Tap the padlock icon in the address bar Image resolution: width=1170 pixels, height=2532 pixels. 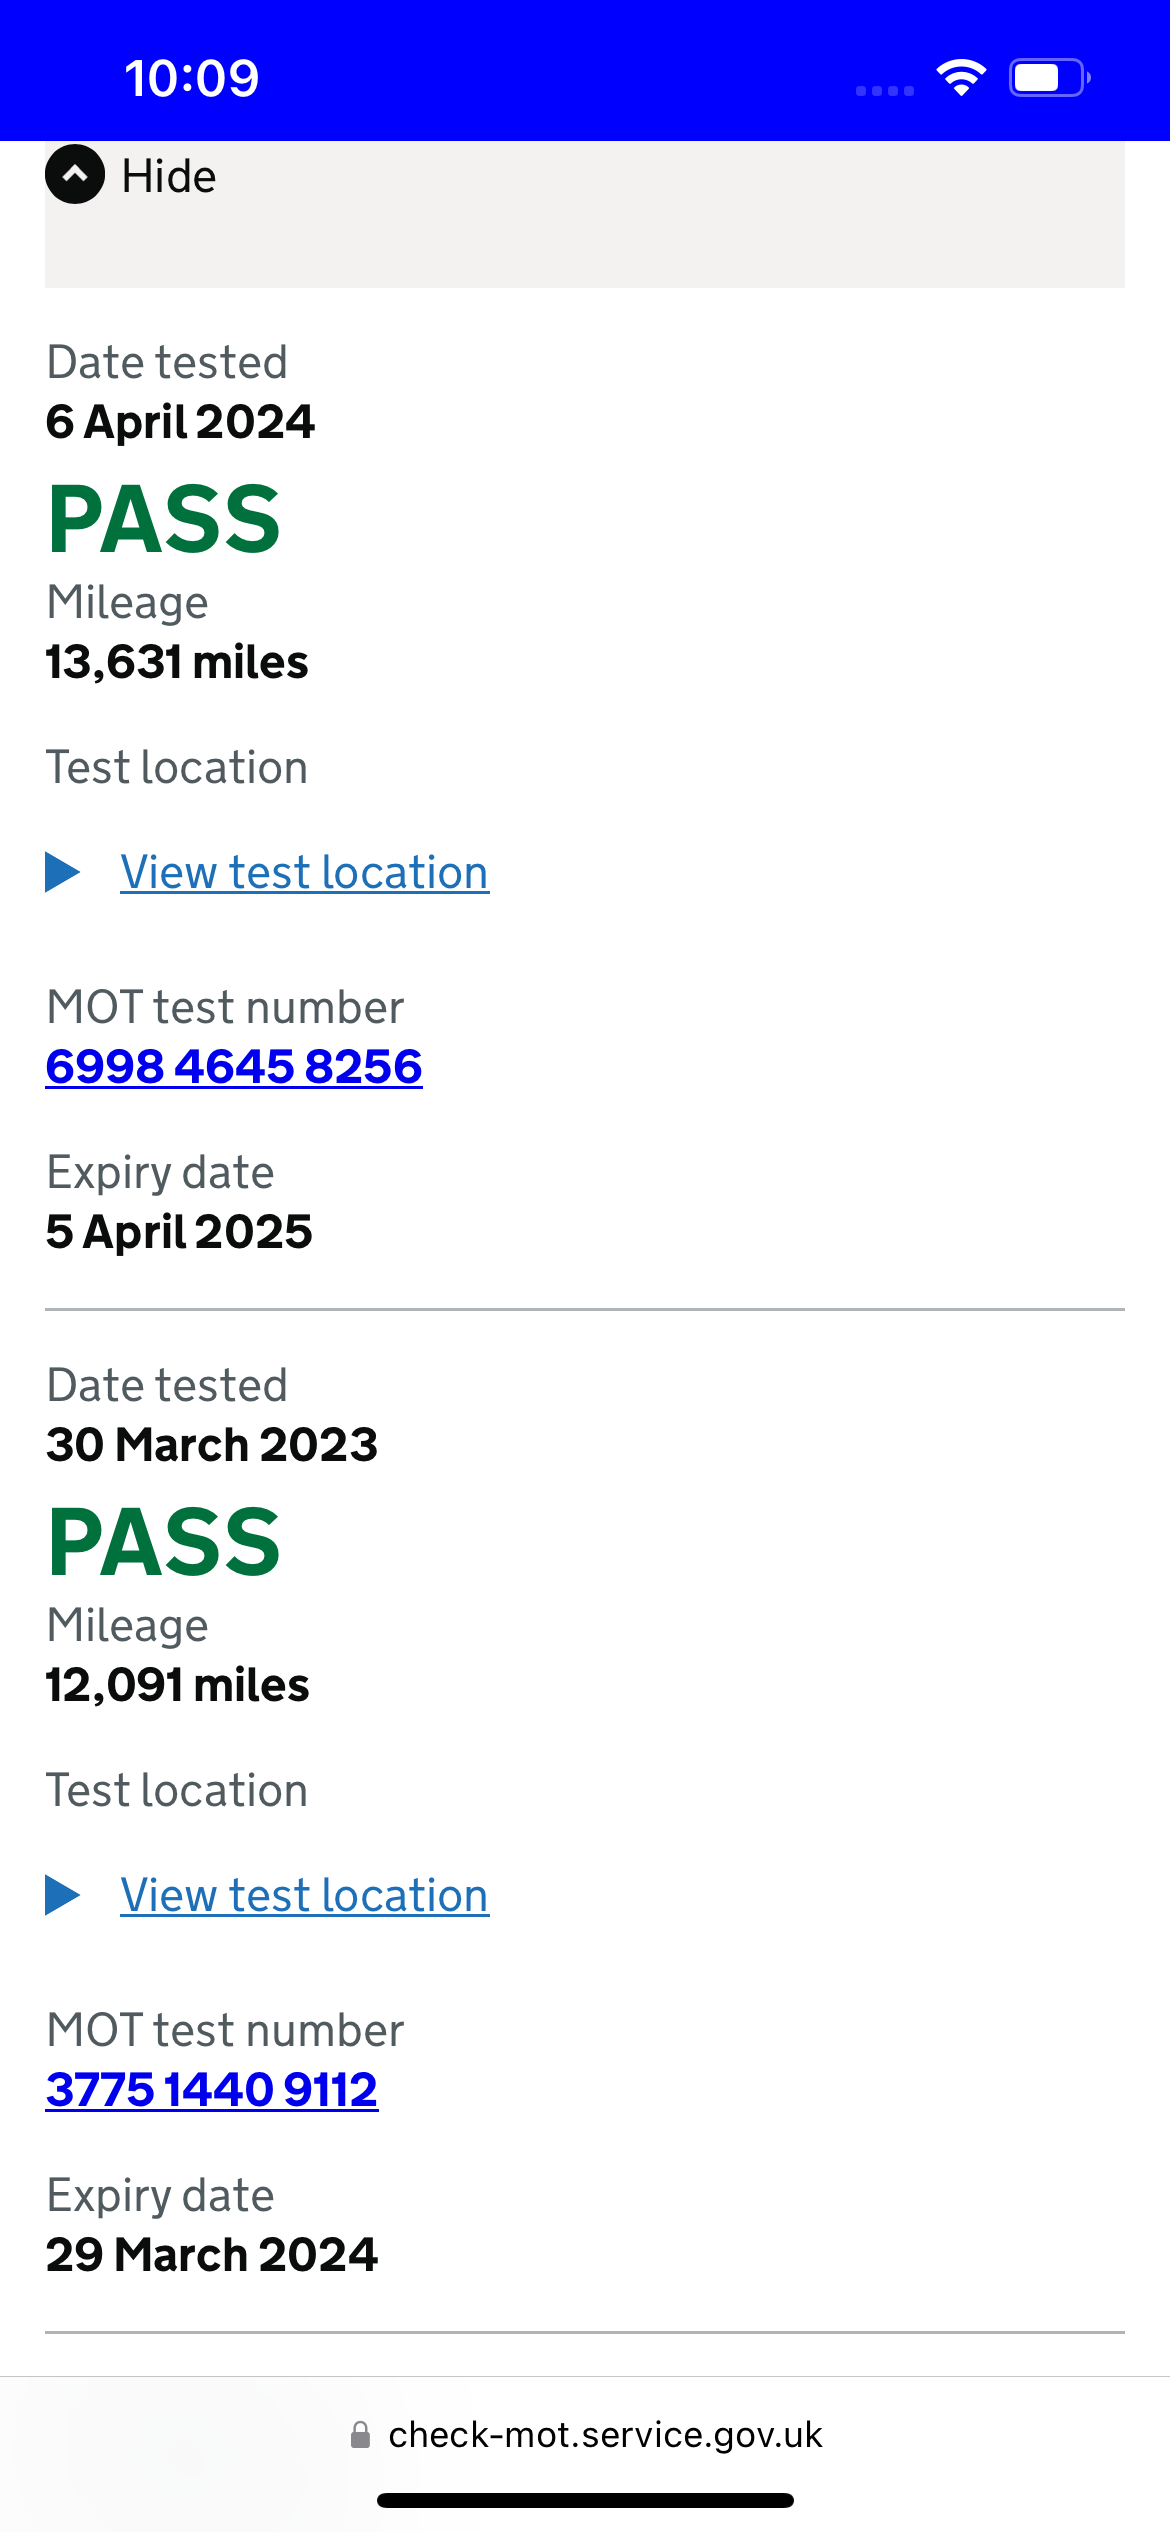coord(361,2435)
